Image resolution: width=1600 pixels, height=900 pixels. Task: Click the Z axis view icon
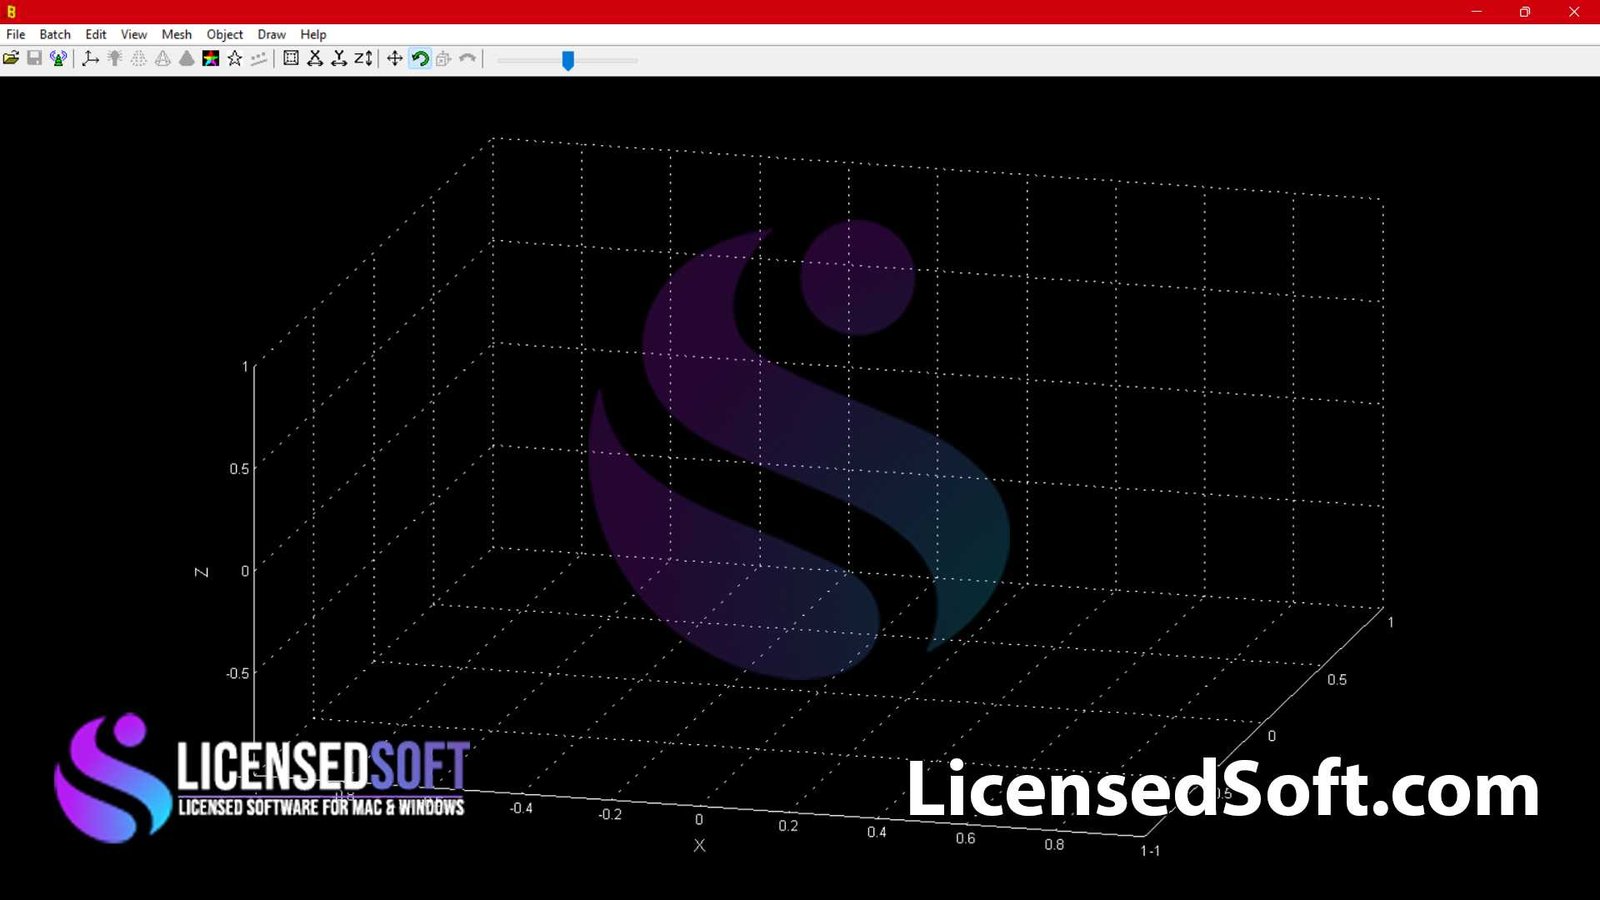(x=363, y=59)
